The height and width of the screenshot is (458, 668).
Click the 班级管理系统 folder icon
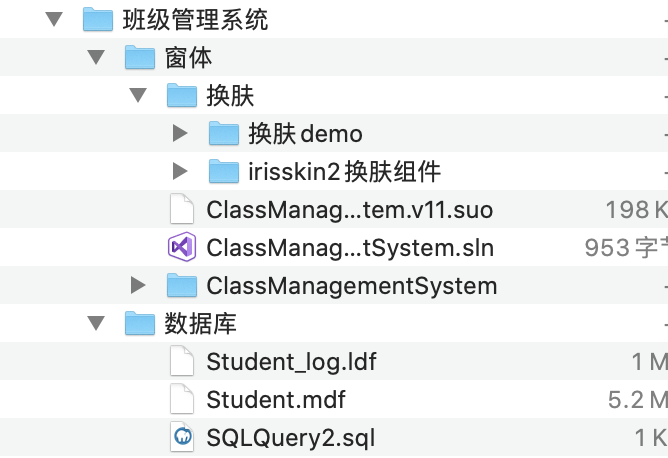(98, 20)
